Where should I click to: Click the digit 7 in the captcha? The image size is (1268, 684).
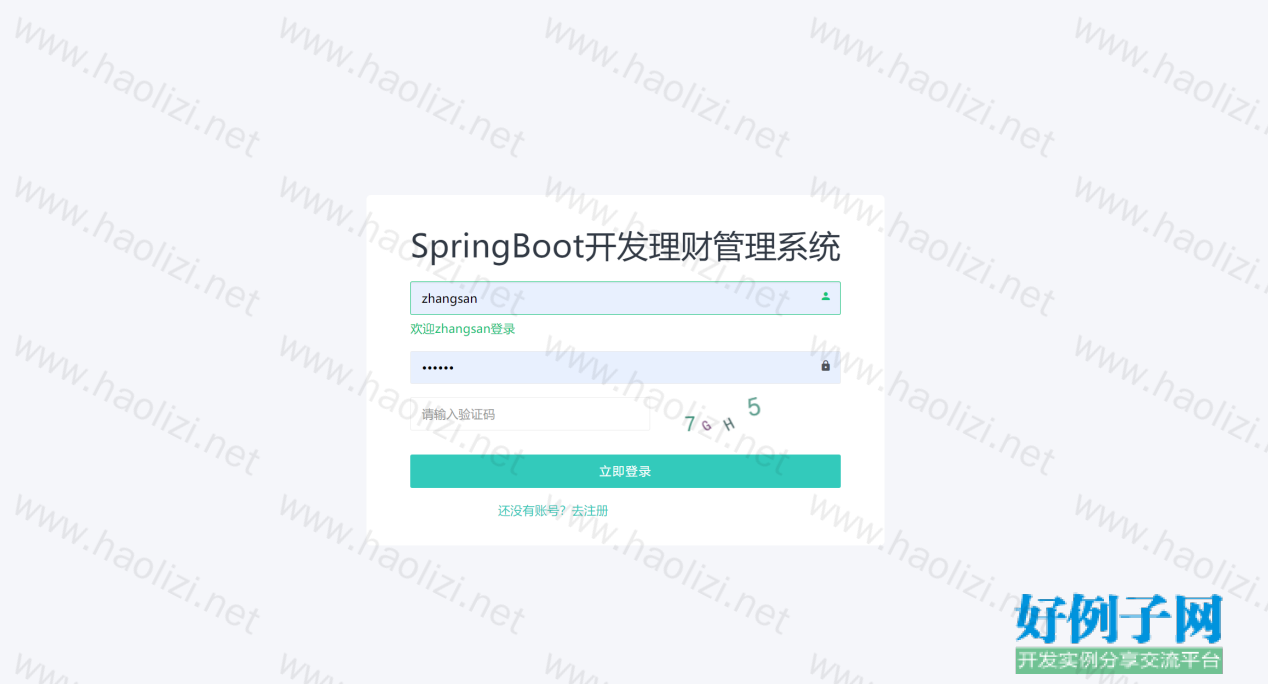point(689,424)
